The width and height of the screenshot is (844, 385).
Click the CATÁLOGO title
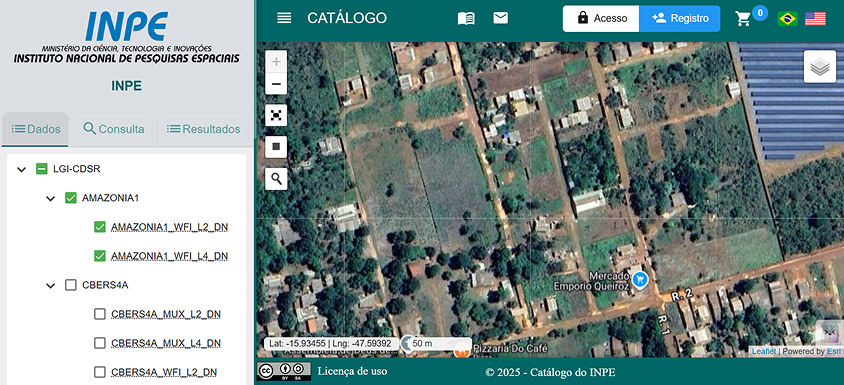click(347, 18)
